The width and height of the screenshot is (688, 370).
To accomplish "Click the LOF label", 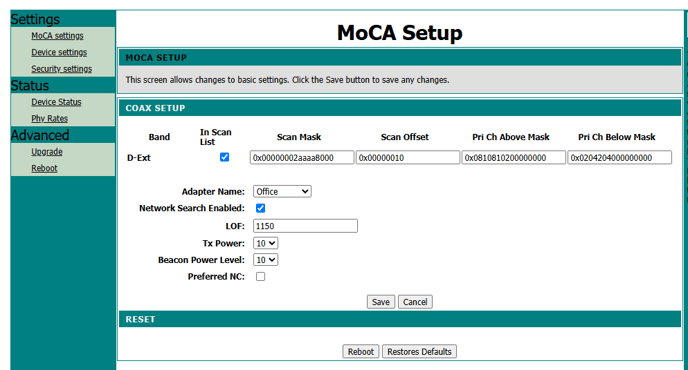I will pos(235,226).
